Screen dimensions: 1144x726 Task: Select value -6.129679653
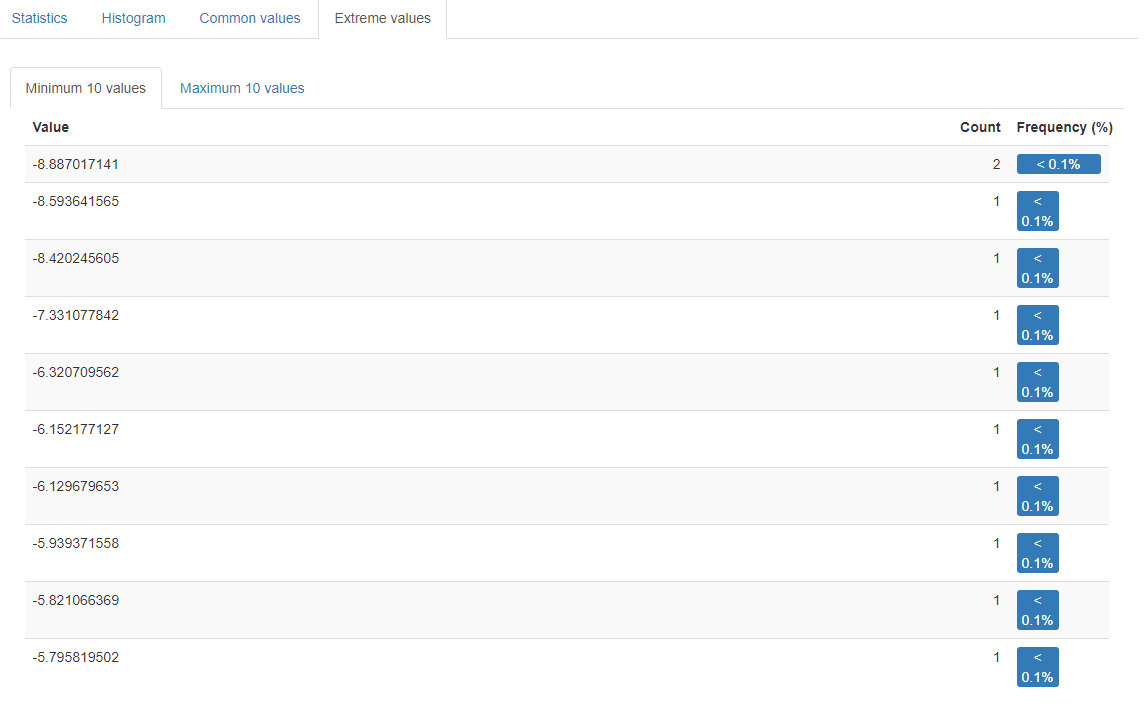76,486
